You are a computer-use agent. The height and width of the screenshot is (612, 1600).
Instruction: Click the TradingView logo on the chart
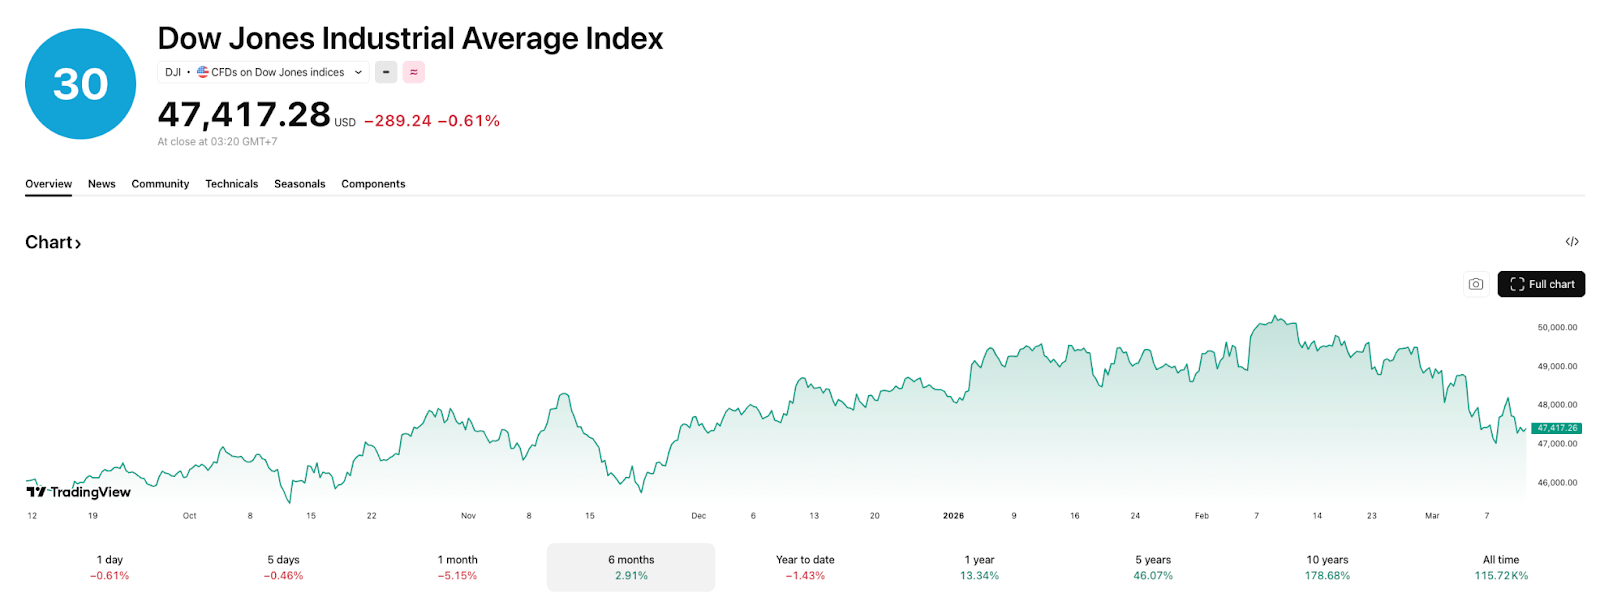point(79,492)
